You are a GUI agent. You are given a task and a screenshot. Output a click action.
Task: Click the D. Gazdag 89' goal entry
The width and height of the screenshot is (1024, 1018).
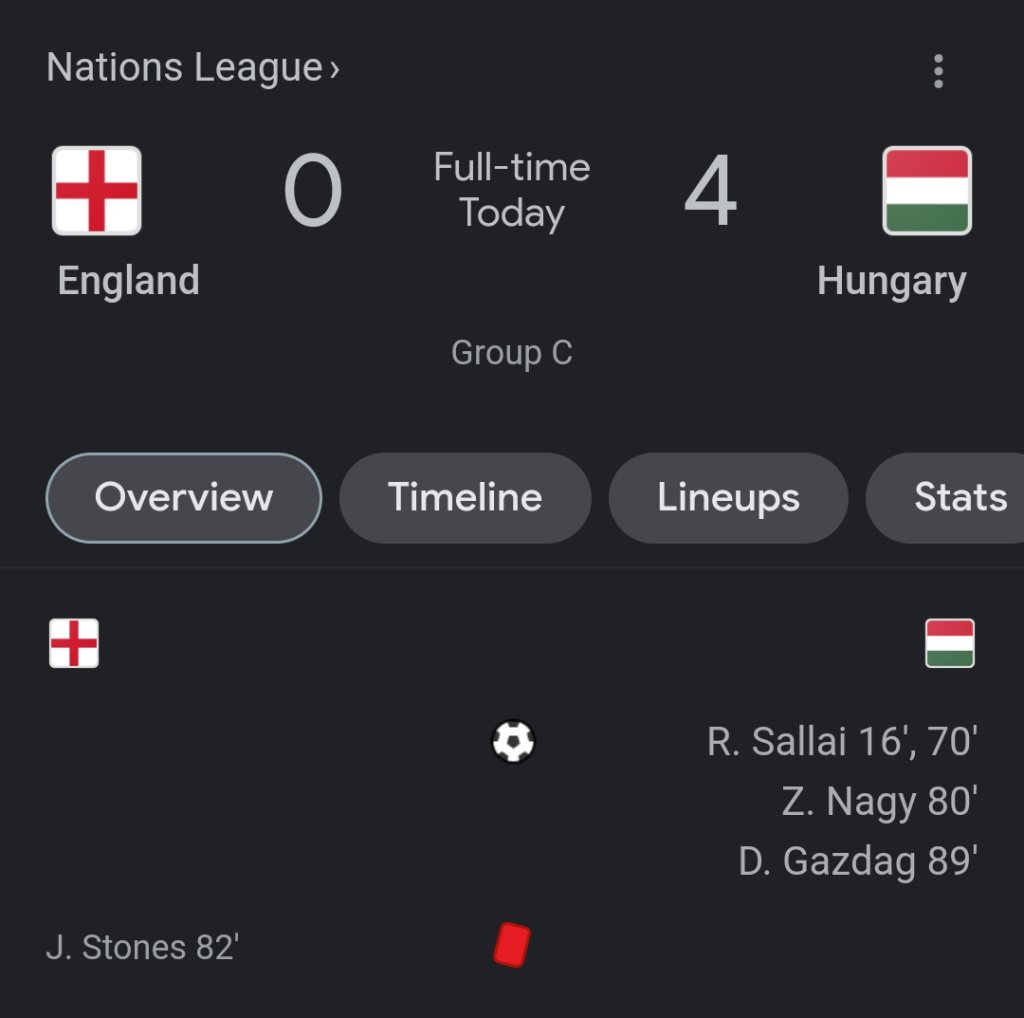pyautogui.click(x=857, y=861)
